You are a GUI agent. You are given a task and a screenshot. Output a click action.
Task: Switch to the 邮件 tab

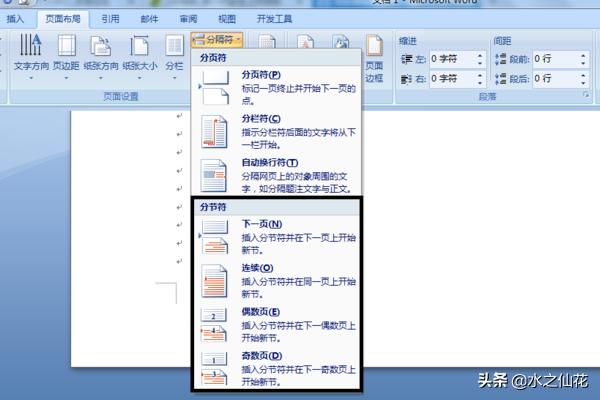coord(149,19)
